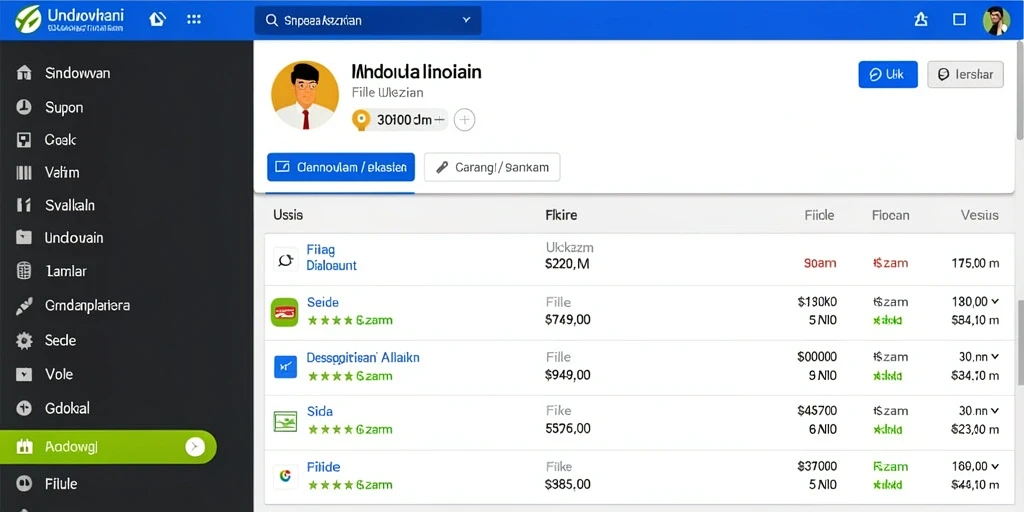Click the square window icon in top bar

point(959,20)
